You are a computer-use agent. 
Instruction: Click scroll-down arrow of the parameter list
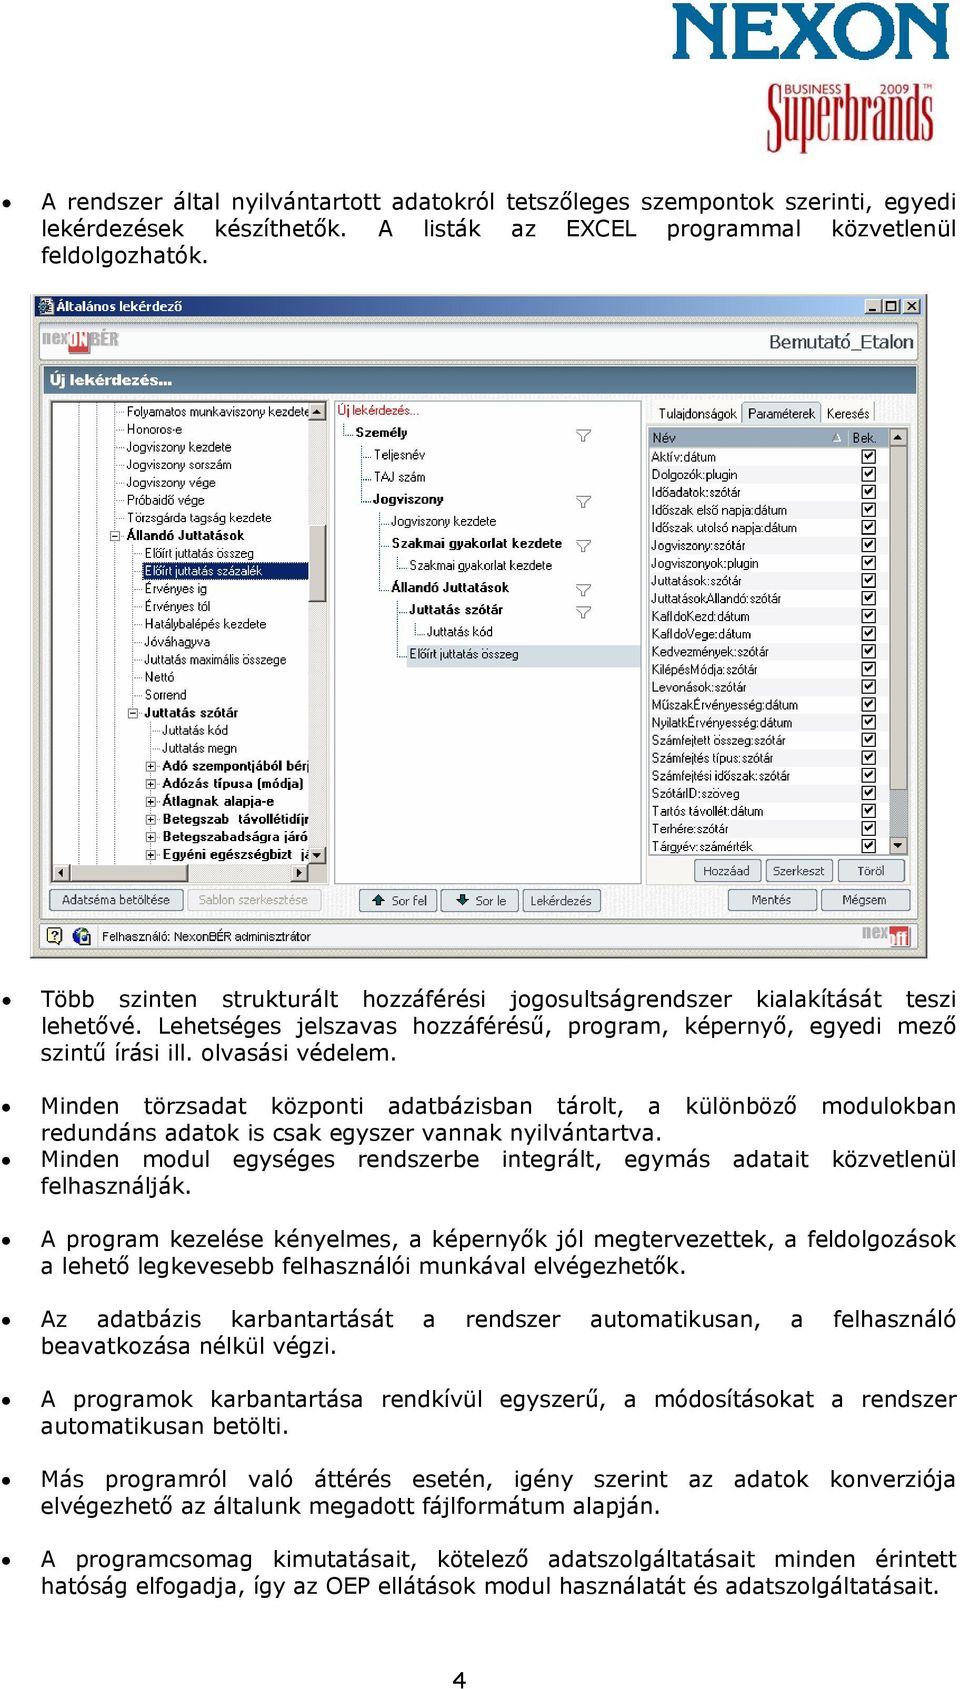[x=898, y=845]
